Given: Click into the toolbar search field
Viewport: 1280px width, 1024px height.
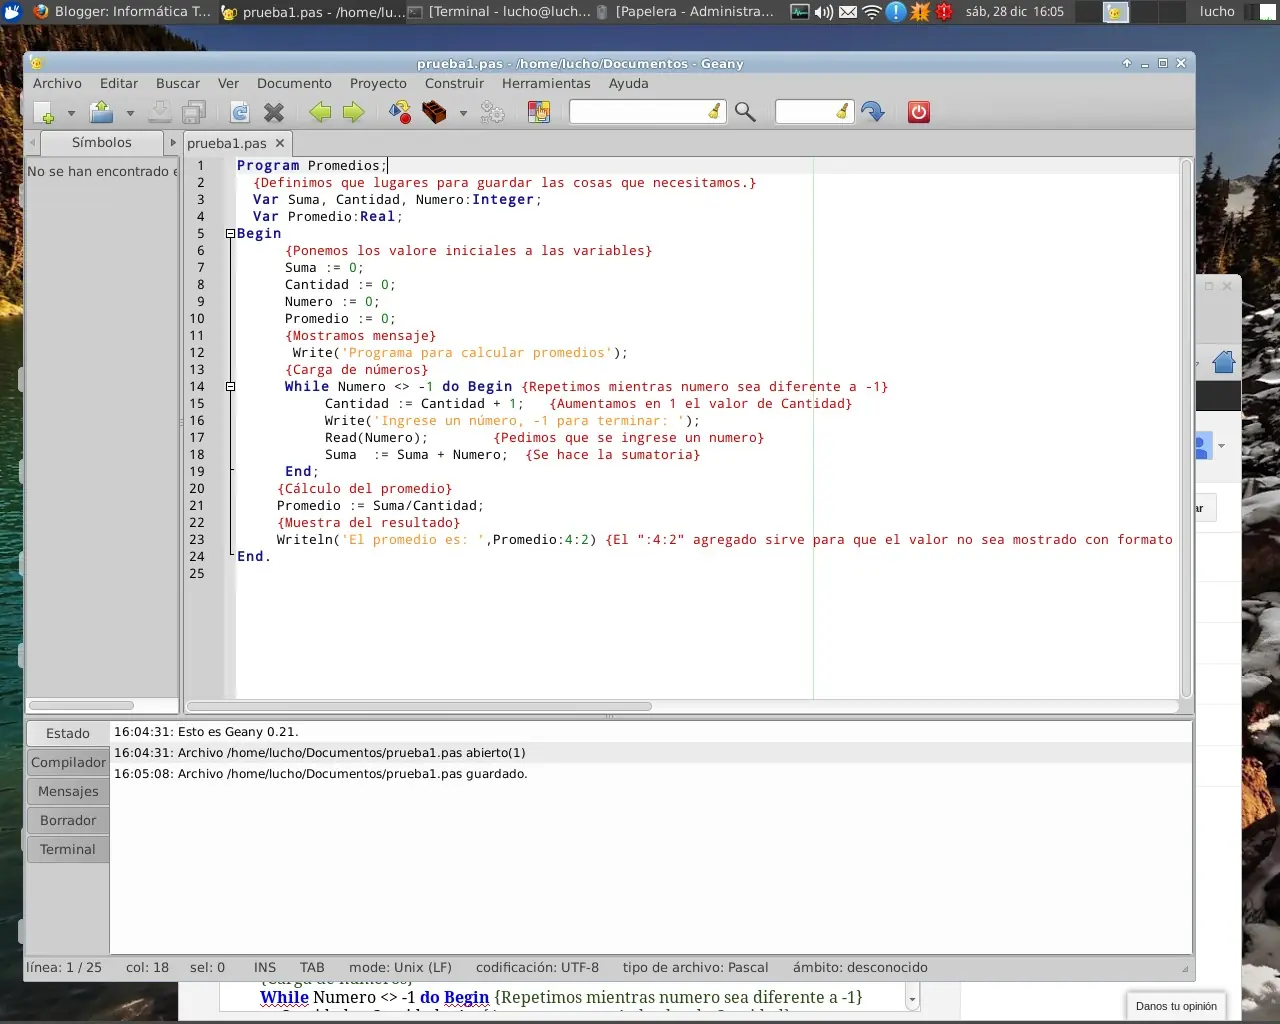Looking at the screenshot, I should tap(638, 112).
